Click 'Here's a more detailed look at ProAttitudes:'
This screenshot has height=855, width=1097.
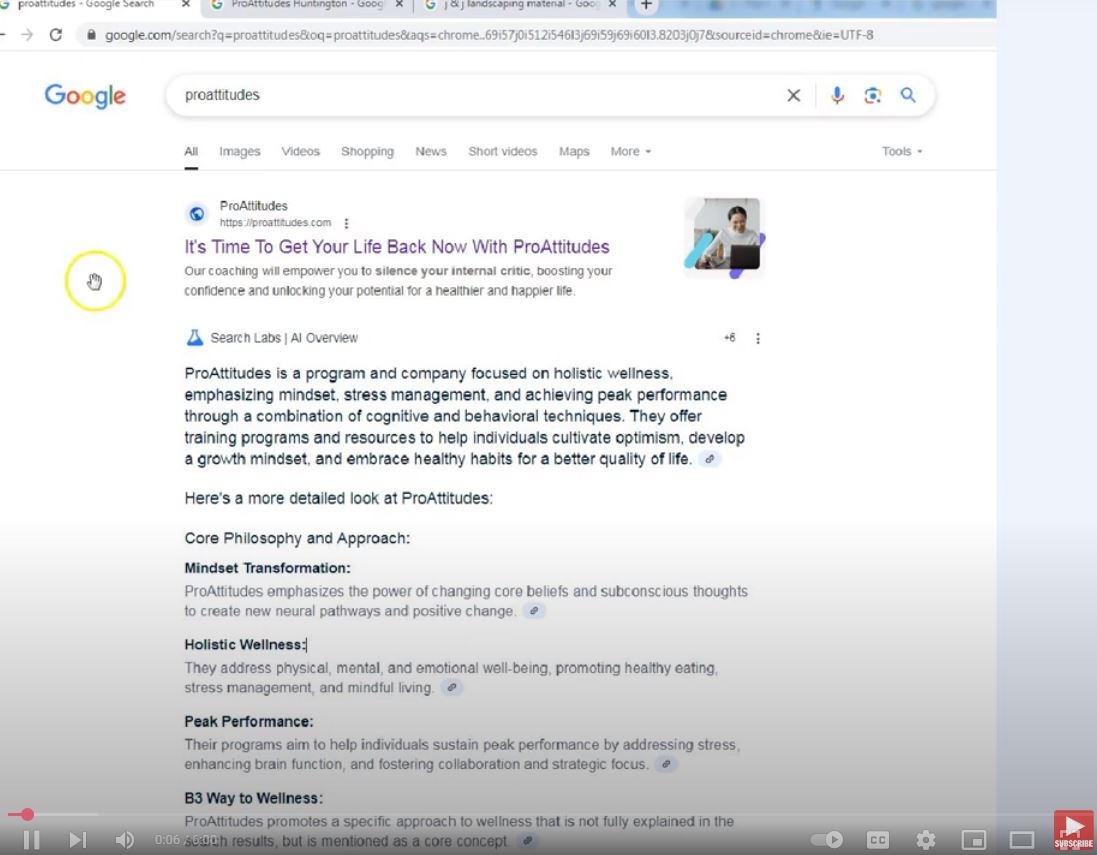[x=339, y=499]
